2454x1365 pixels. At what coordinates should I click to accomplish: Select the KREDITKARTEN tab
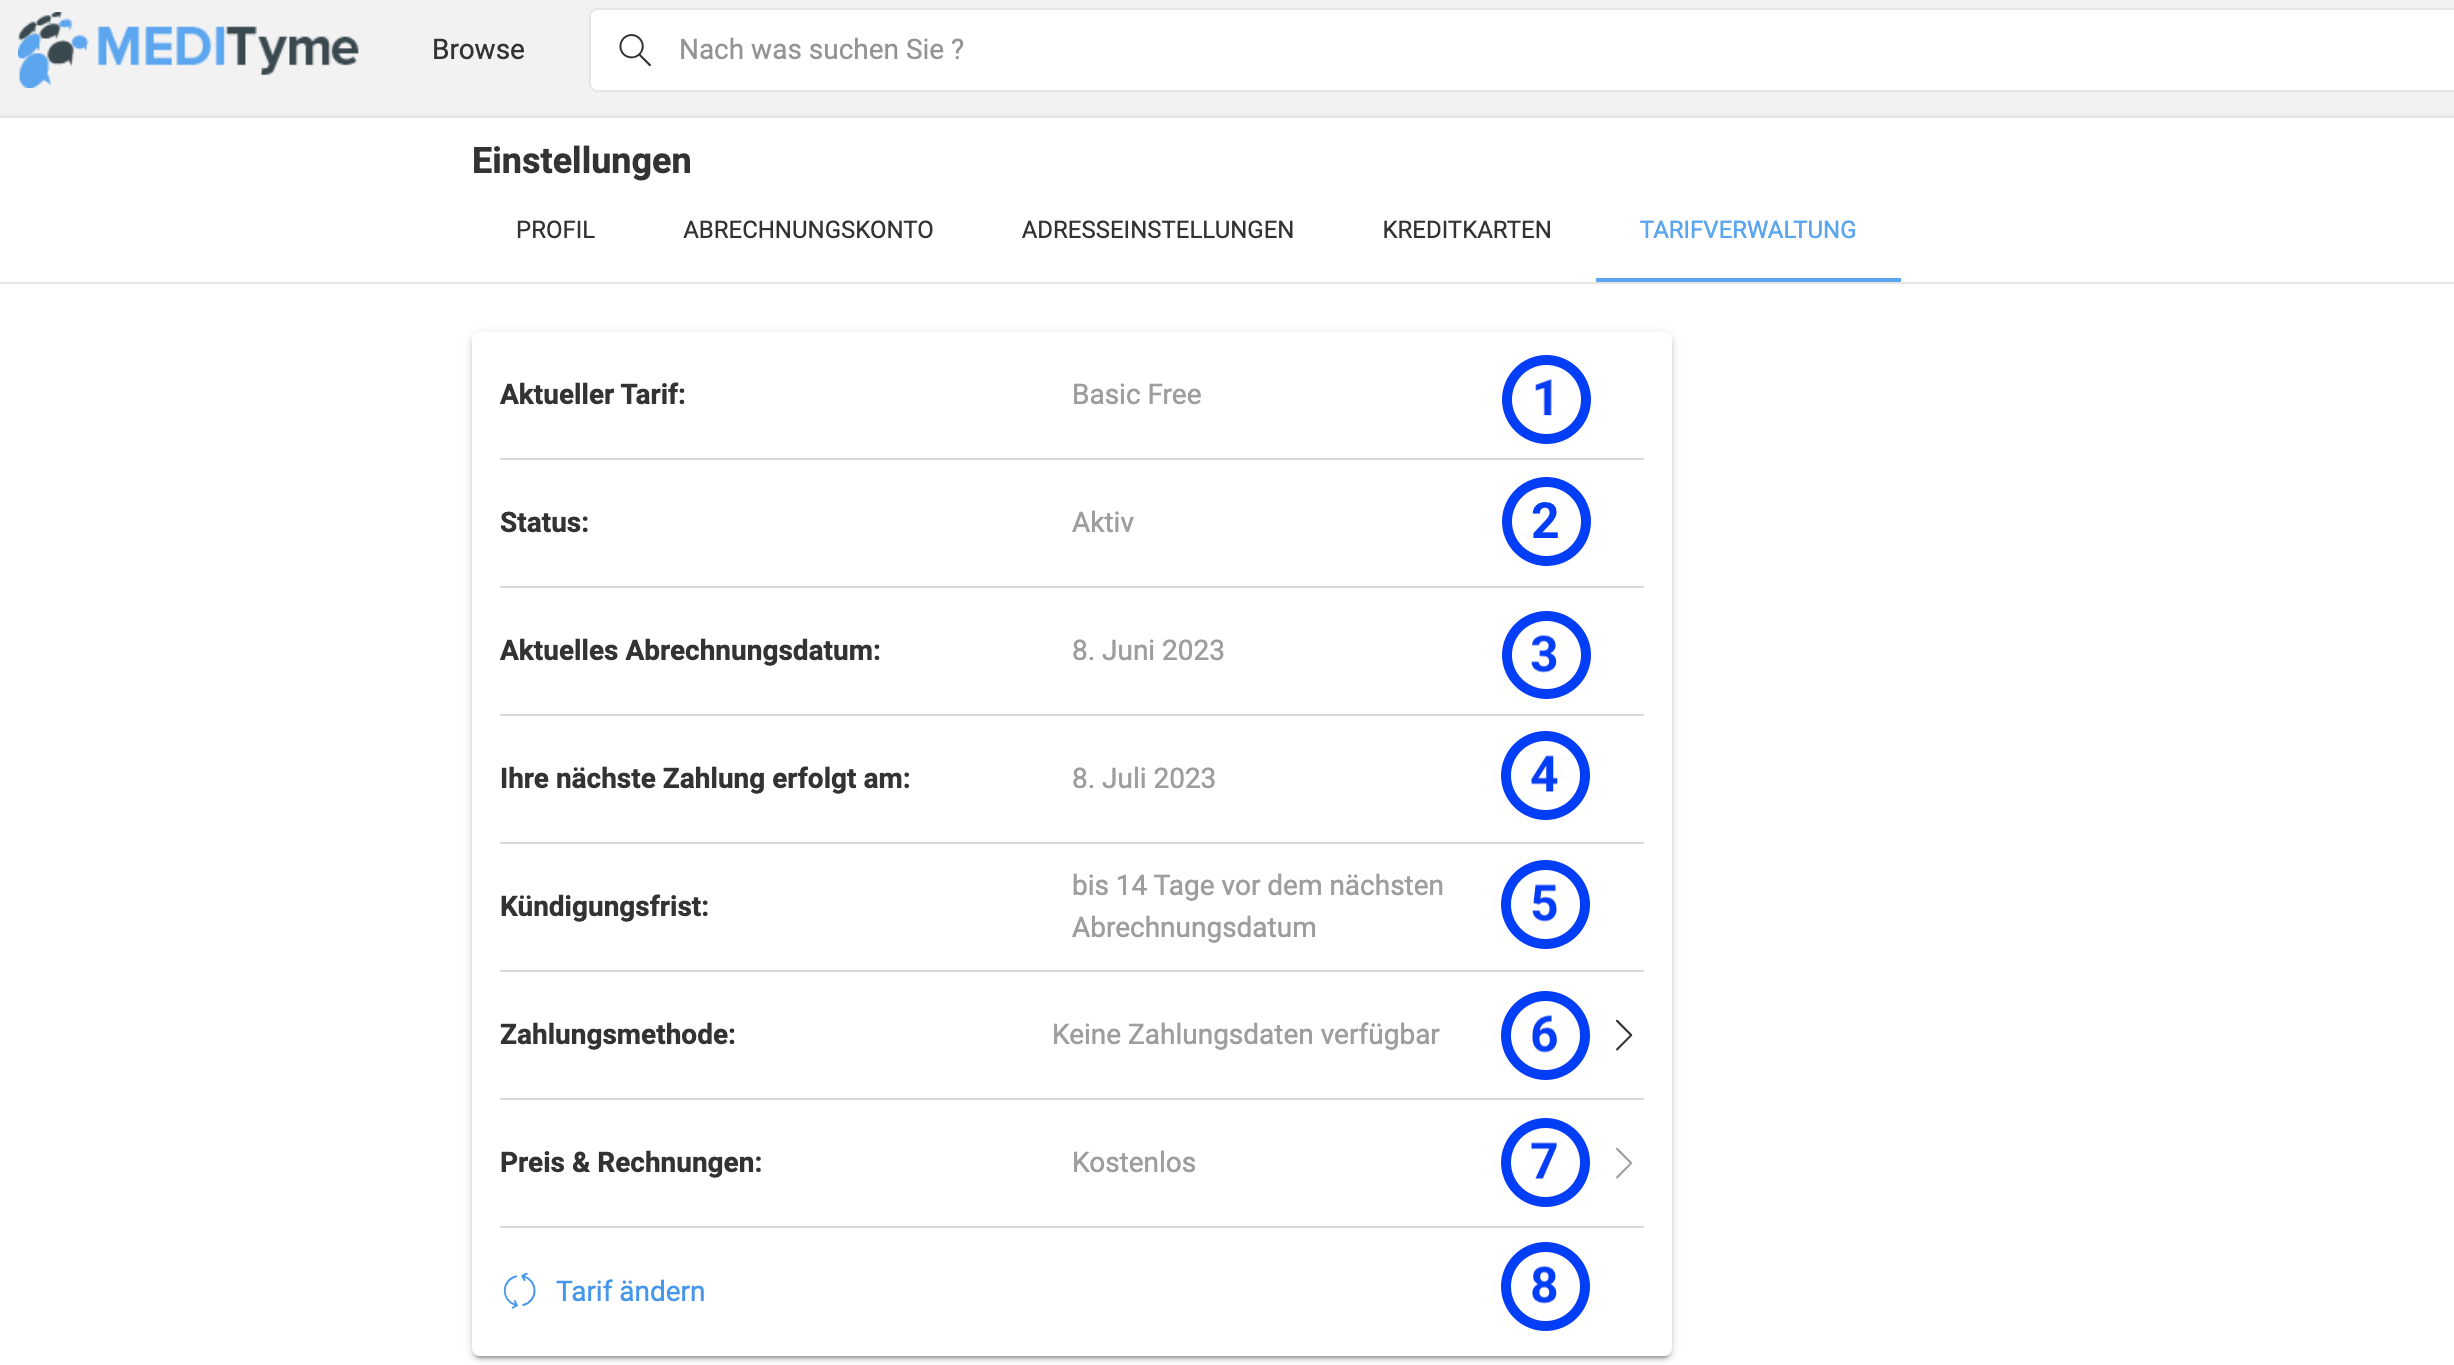(1466, 230)
